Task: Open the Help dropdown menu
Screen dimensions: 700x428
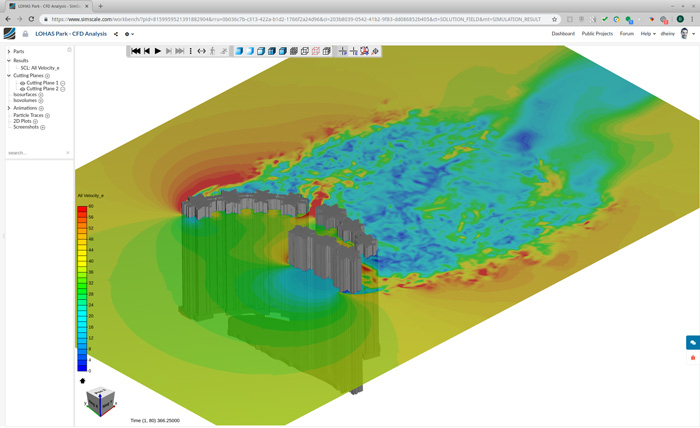Action: click(x=648, y=34)
